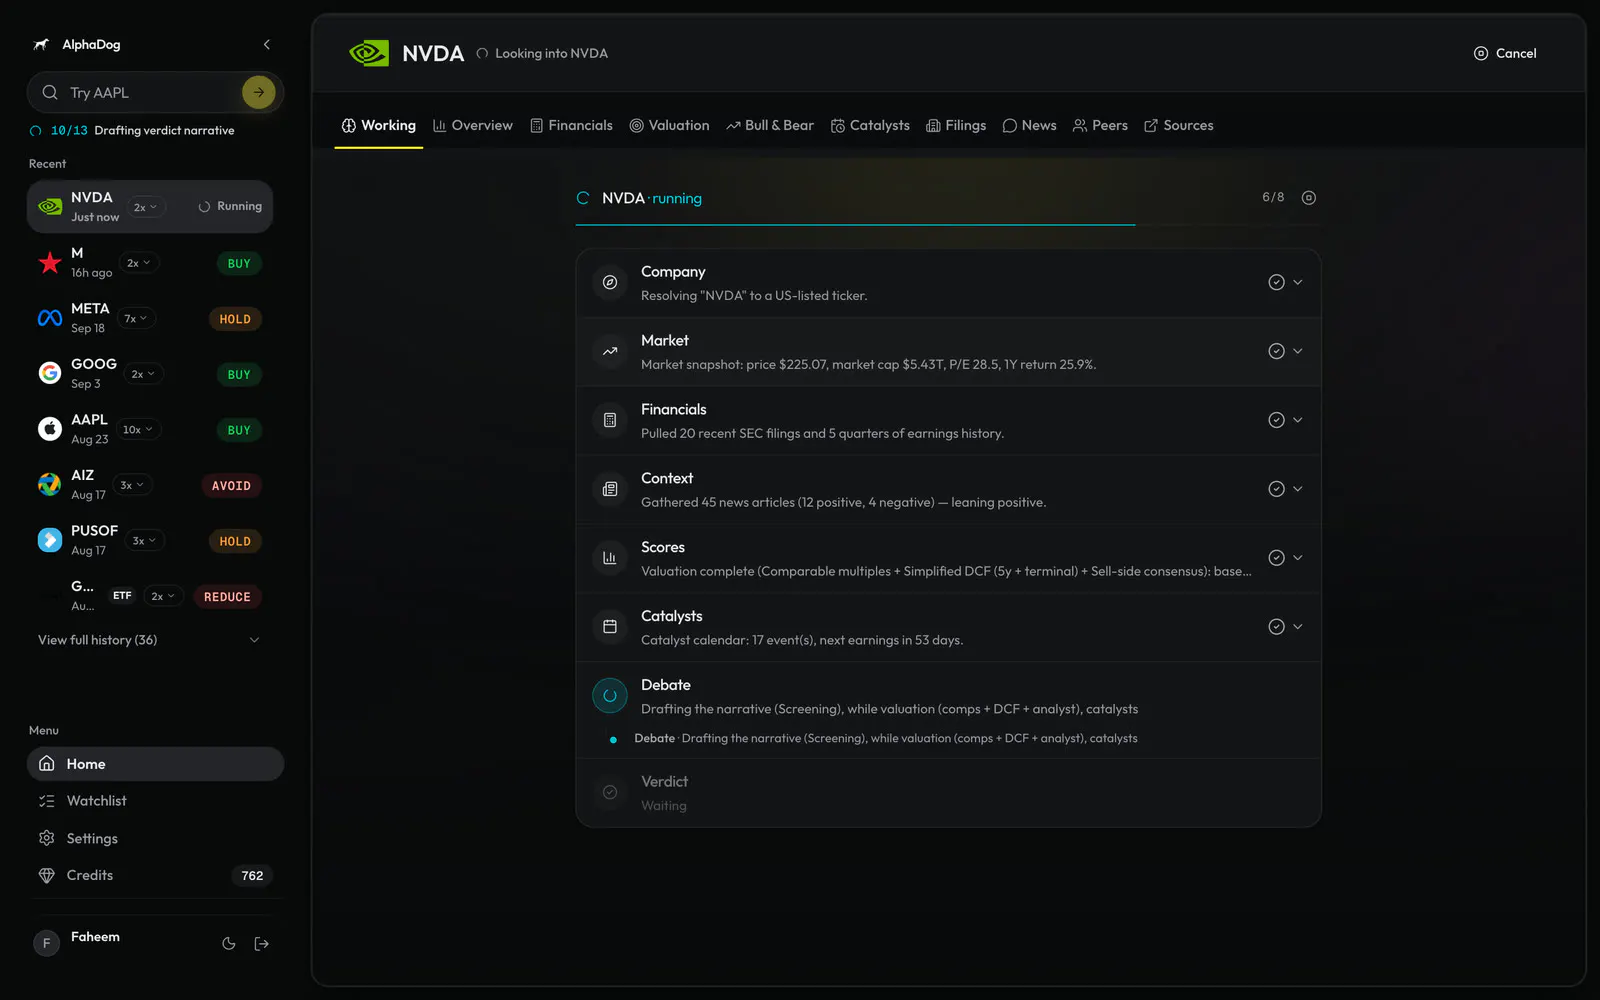Click the Faheem user avatar
Viewport: 1600px width, 1000px height.
point(46,943)
